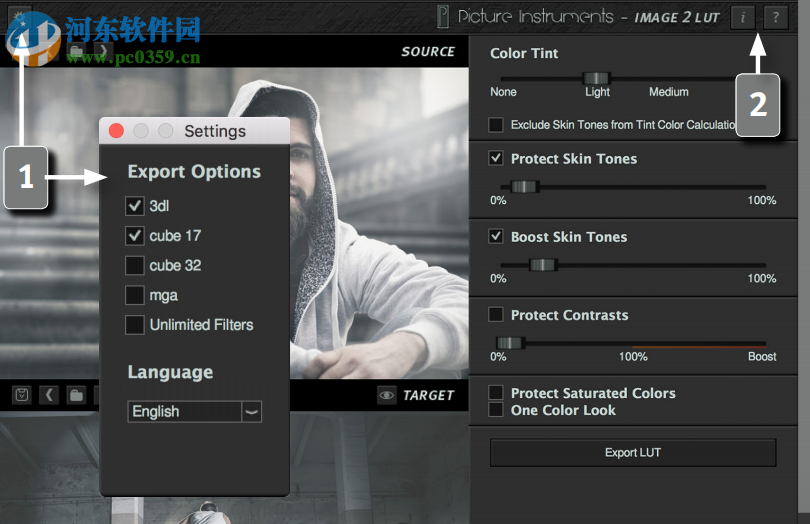Open help question mark button

click(775, 18)
